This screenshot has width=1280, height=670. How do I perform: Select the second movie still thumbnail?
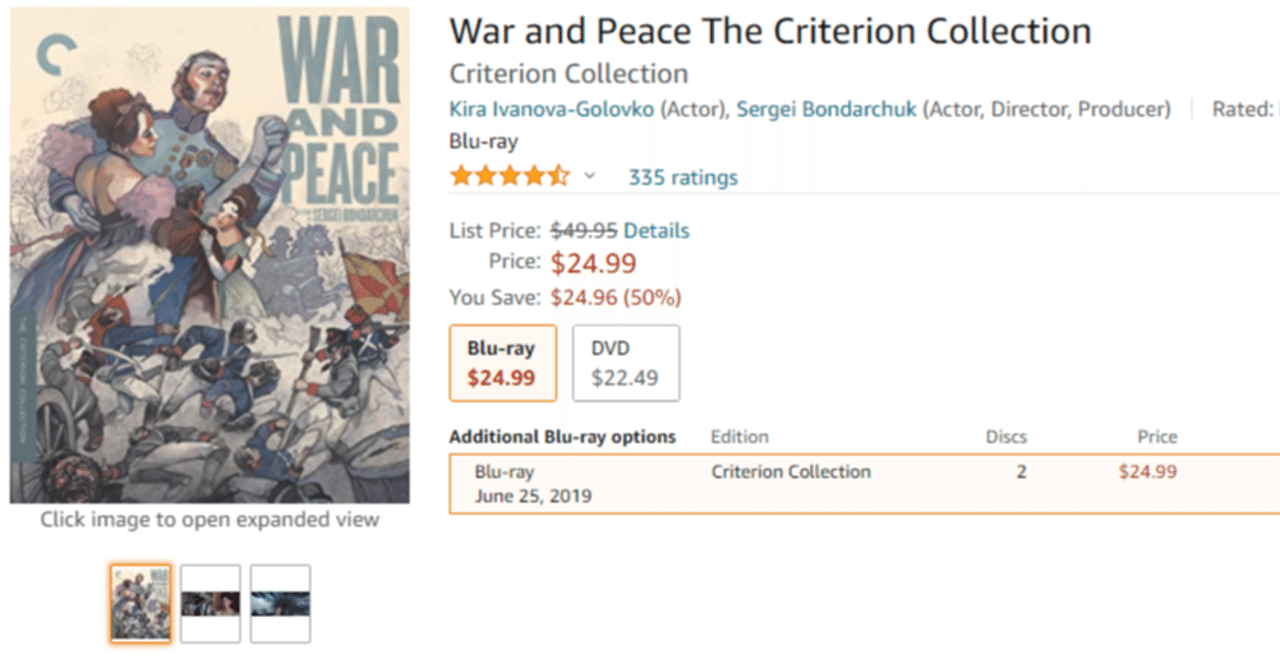click(210, 603)
